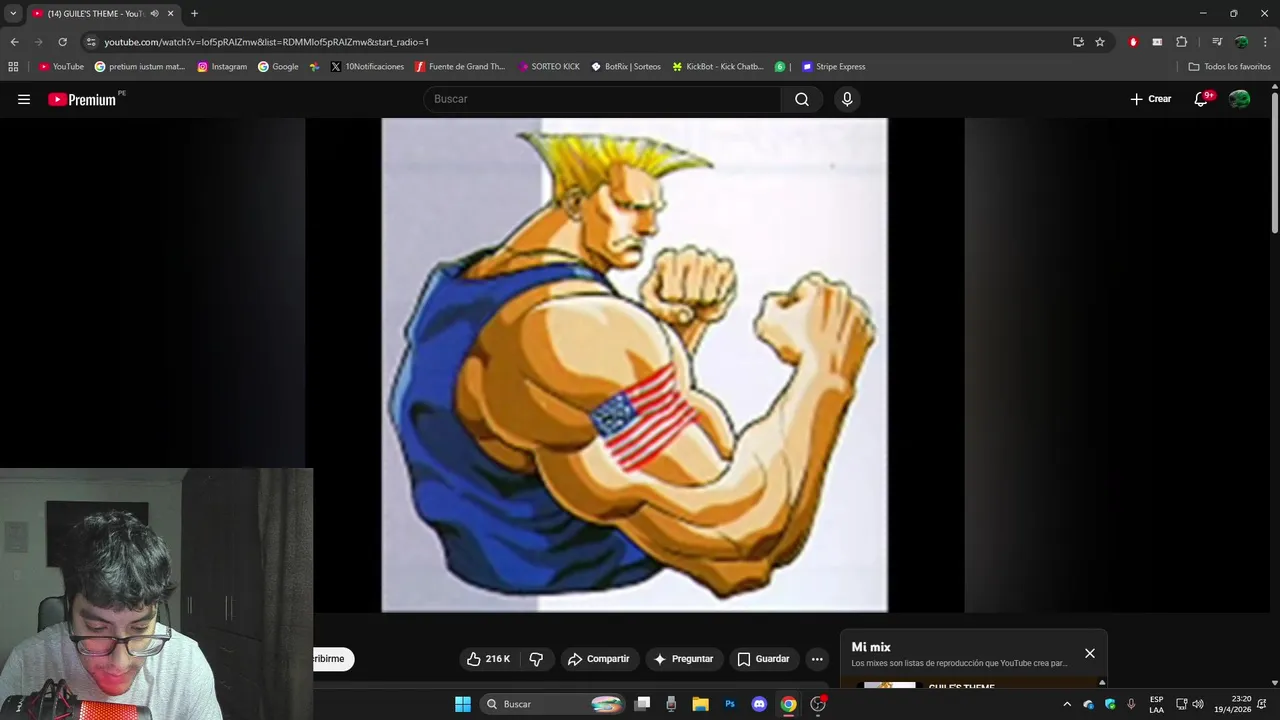Open Task View on the taskbar

(643, 704)
